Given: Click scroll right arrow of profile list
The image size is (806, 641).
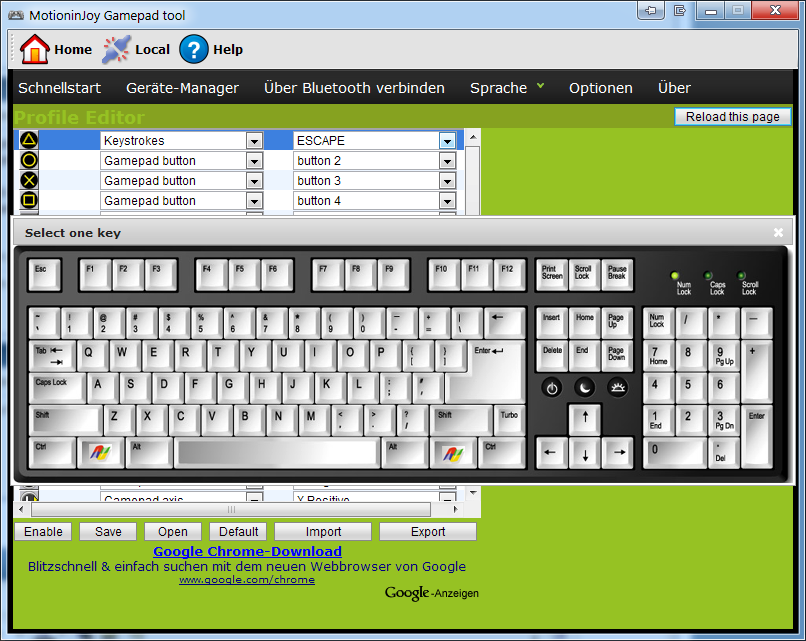Looking at the screenshot, I should click(x=455, y=509).
